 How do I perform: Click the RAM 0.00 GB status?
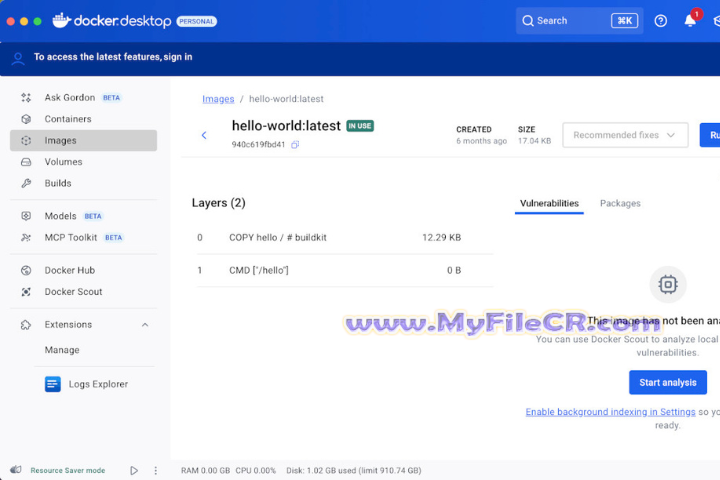click(x=205, y=470)
